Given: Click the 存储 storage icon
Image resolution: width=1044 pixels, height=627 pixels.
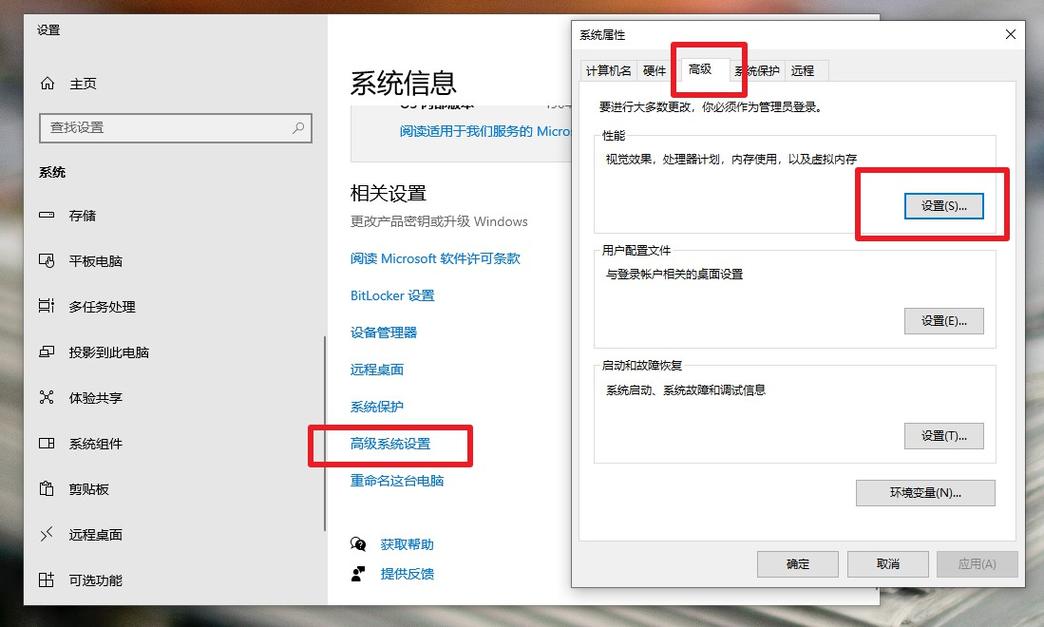Looking at the screenshot, I should [47, 215].
